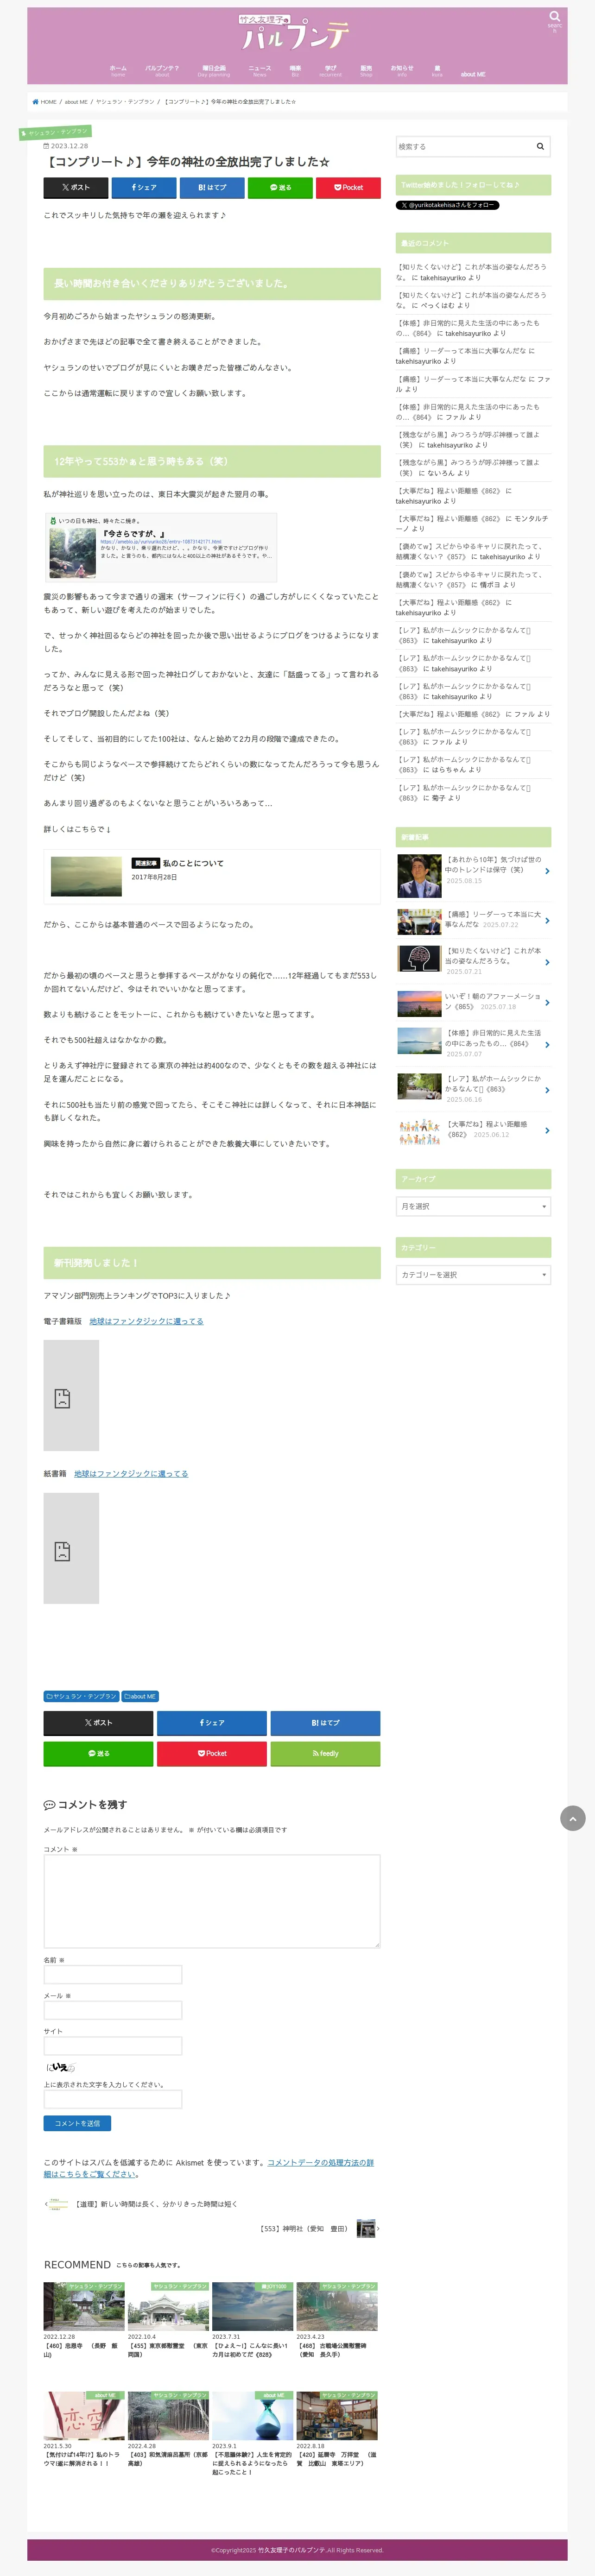Open 販売 Shop menu item
Image resolution: width=595 pixels, height=2576 pixels.
[x=366, y=70]
